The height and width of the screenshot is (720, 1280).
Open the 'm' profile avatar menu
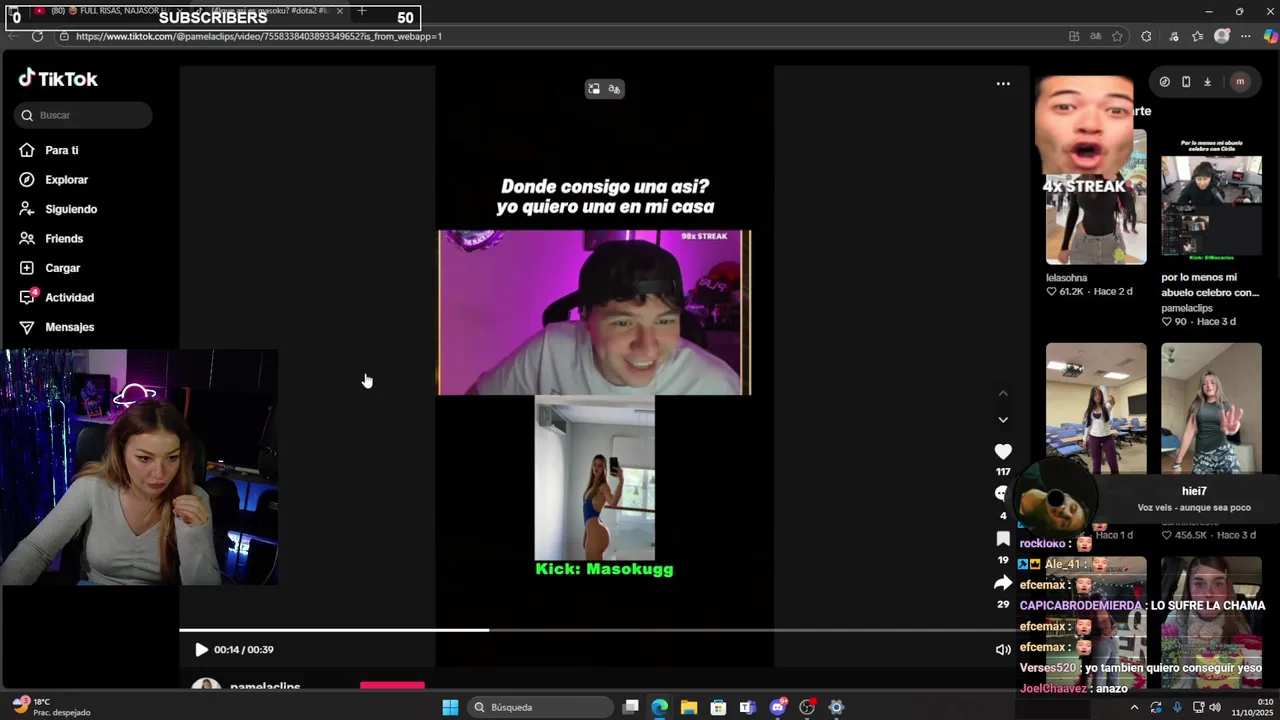1240,82
